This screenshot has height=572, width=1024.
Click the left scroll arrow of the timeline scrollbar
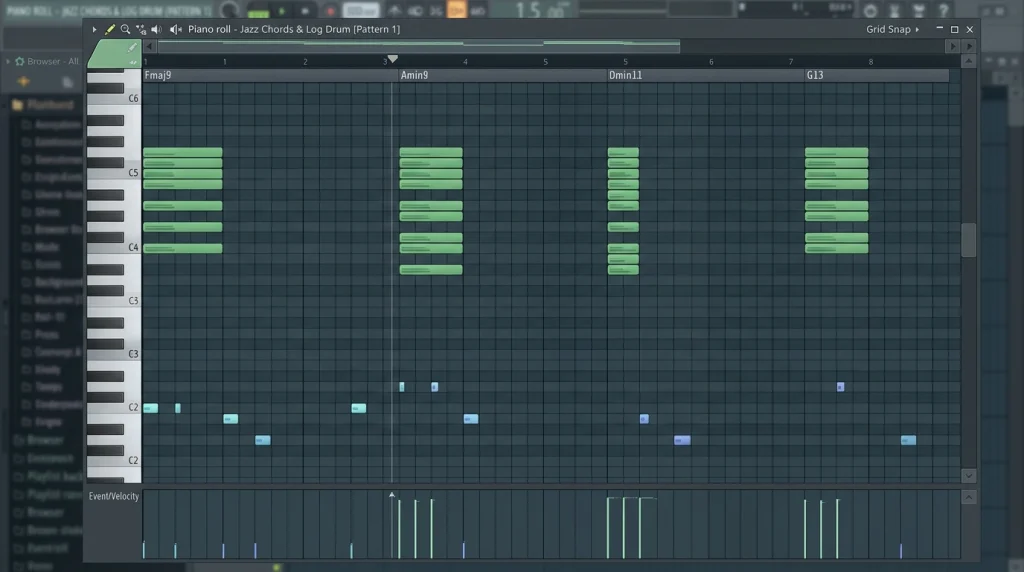click(150, 46)
